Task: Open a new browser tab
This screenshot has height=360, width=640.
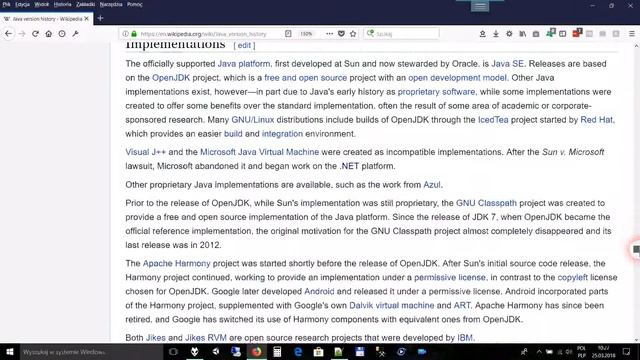Action: (100, 18)
